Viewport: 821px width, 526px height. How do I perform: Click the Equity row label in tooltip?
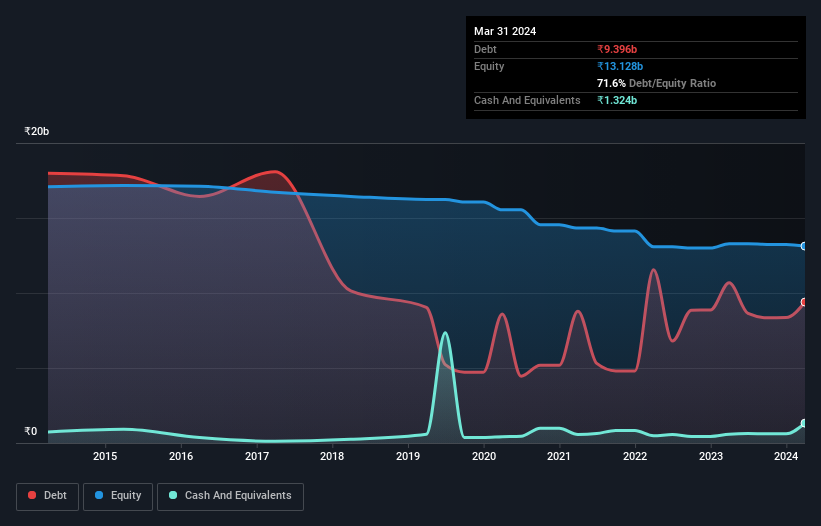tap(489, 66)
